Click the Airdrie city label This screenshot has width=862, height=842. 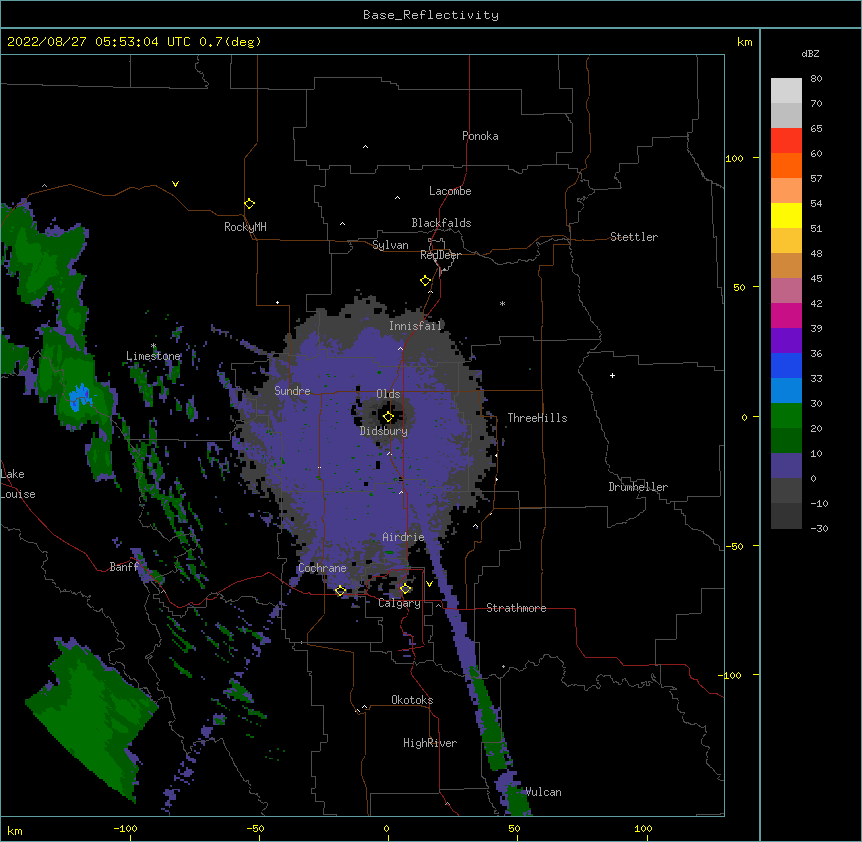click(x=403, y=537)
